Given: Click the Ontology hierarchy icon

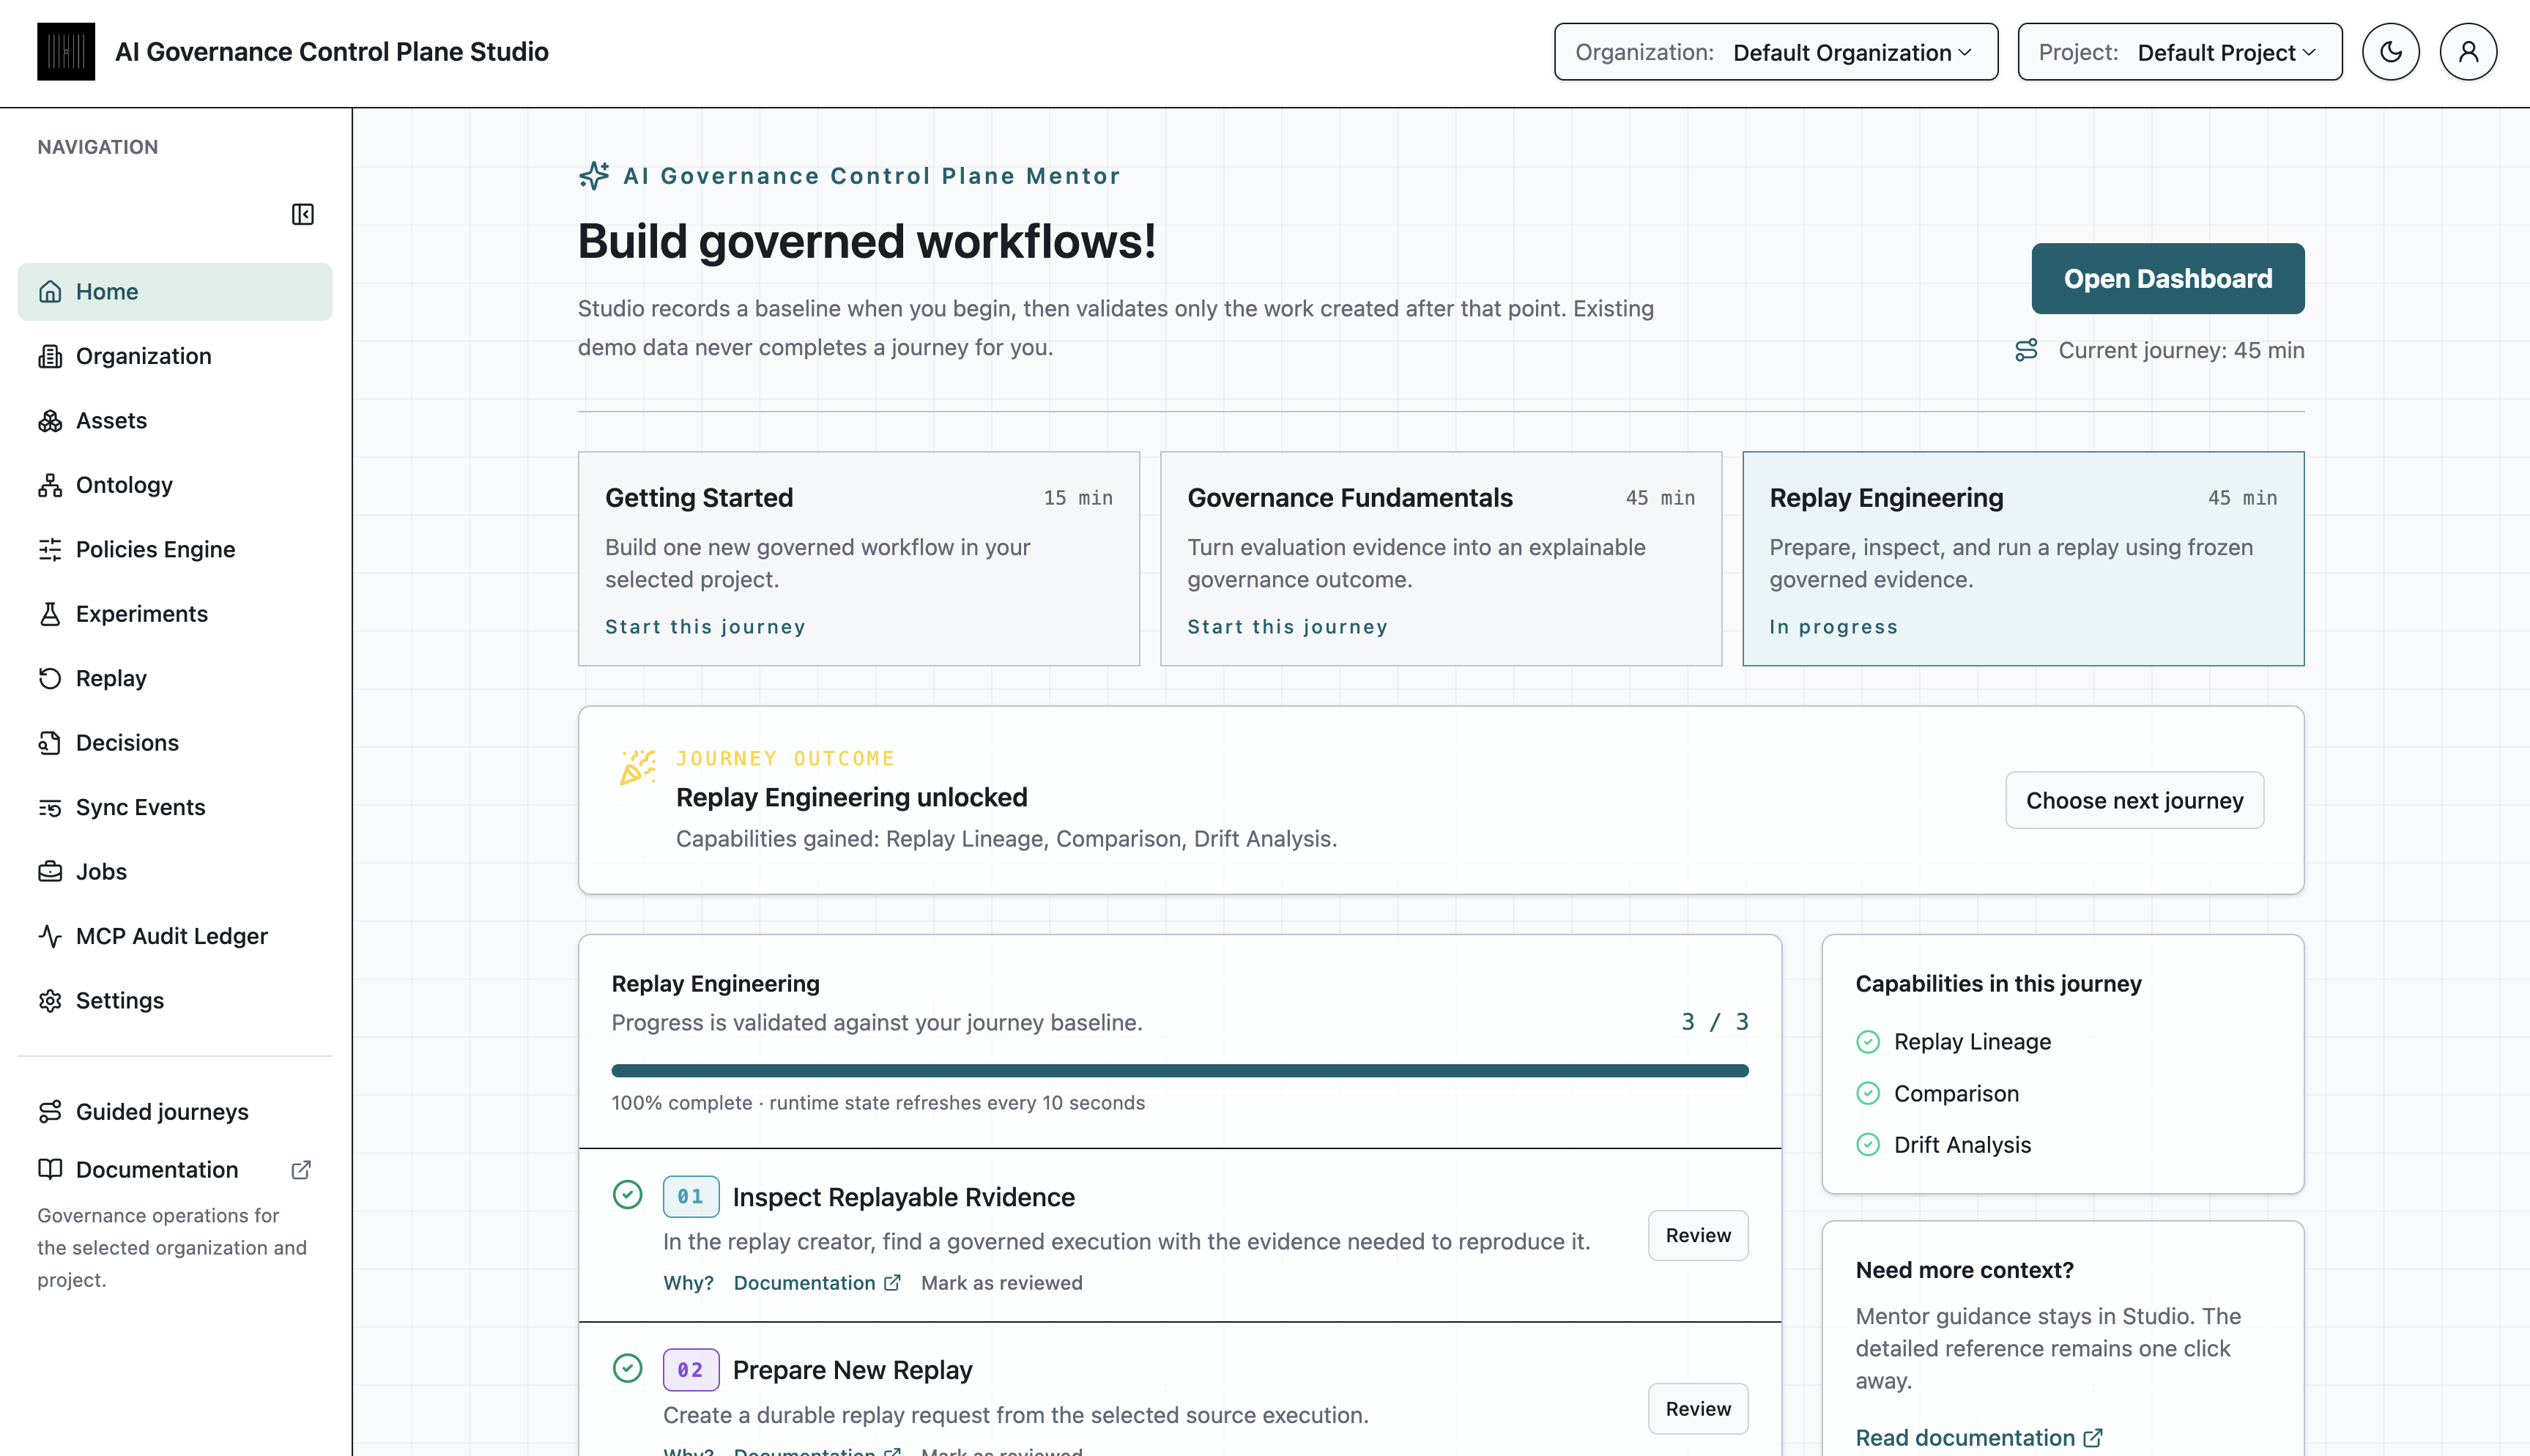Looking at the screenshot, I should click(x=50, y=485).
